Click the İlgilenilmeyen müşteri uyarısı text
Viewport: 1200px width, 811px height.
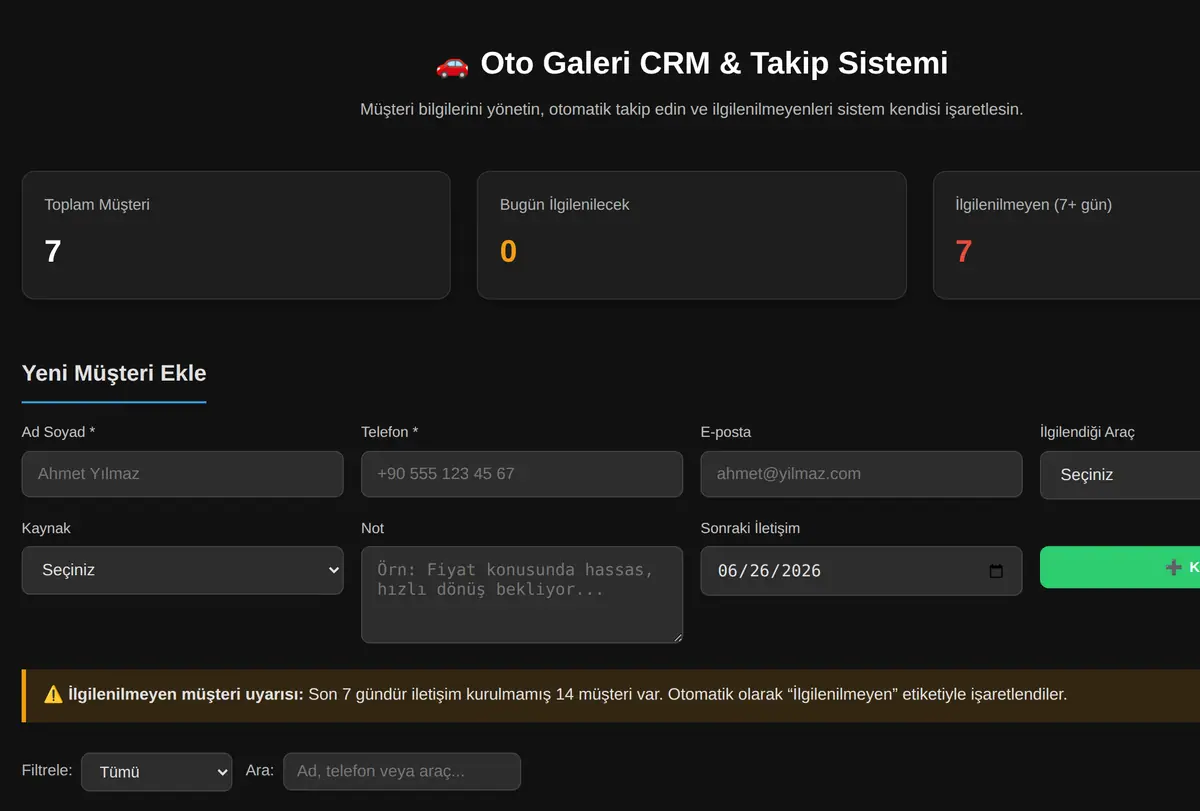(186, 694)
